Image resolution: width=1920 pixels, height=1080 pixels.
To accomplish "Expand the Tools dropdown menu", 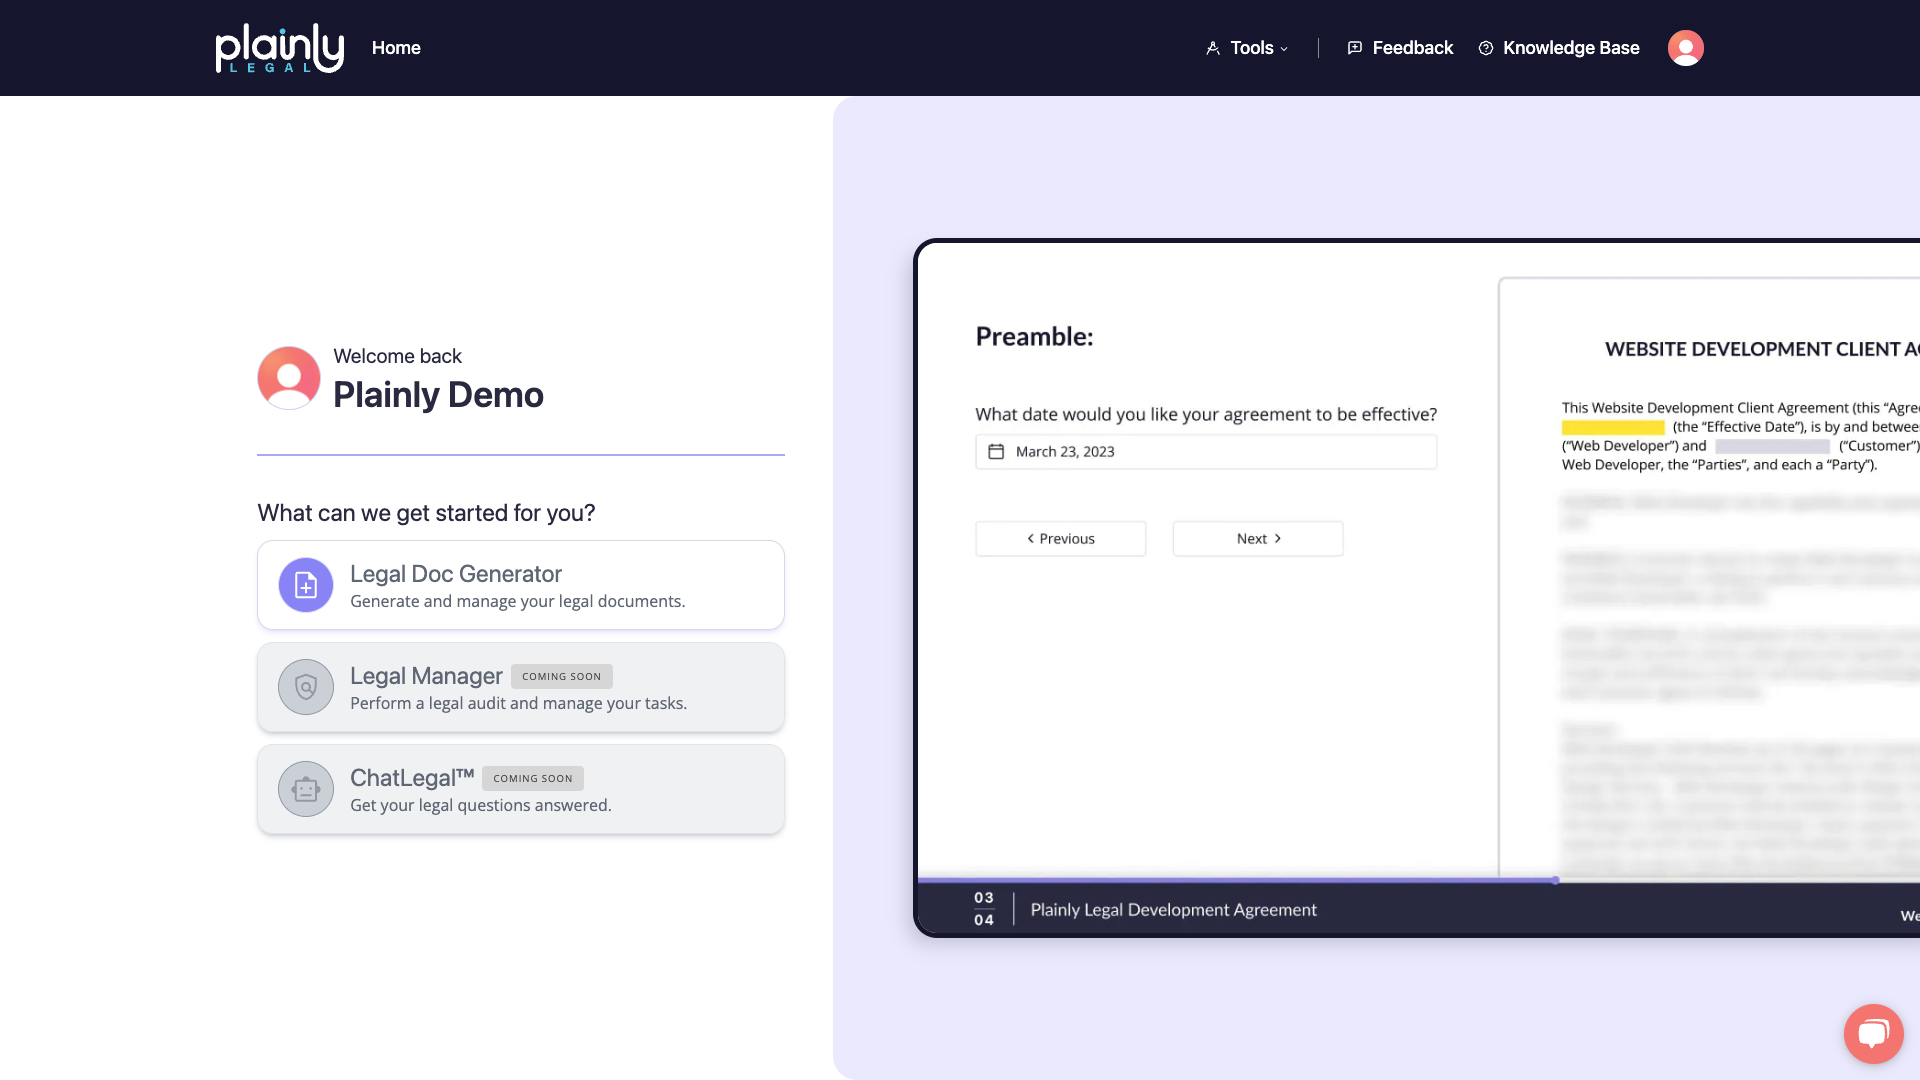I will (x=1251, y=48).
